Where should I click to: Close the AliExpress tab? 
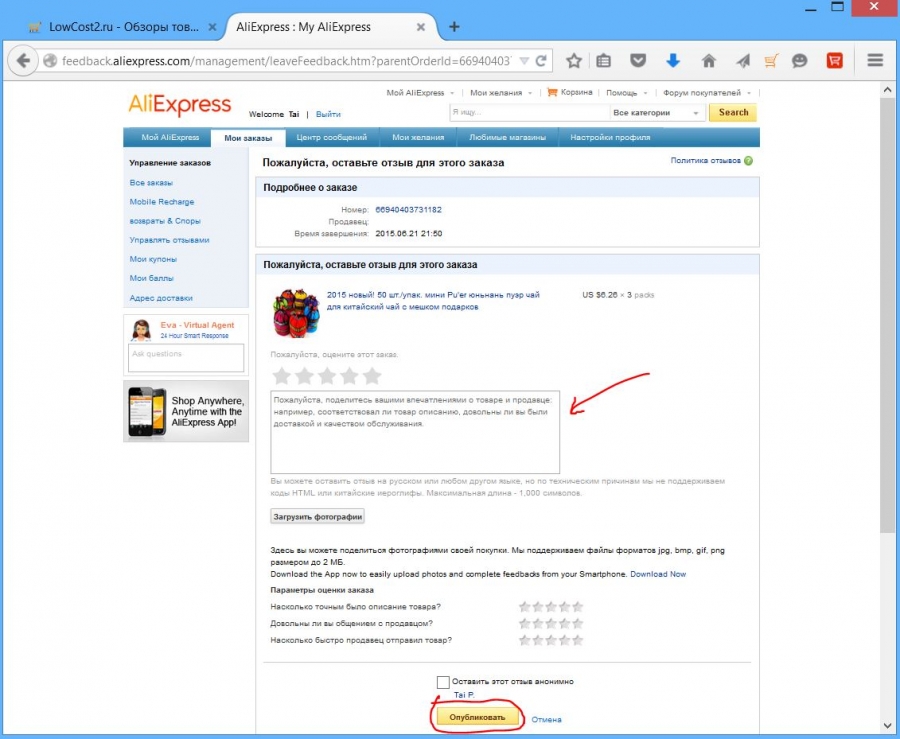tap(421, 27)
